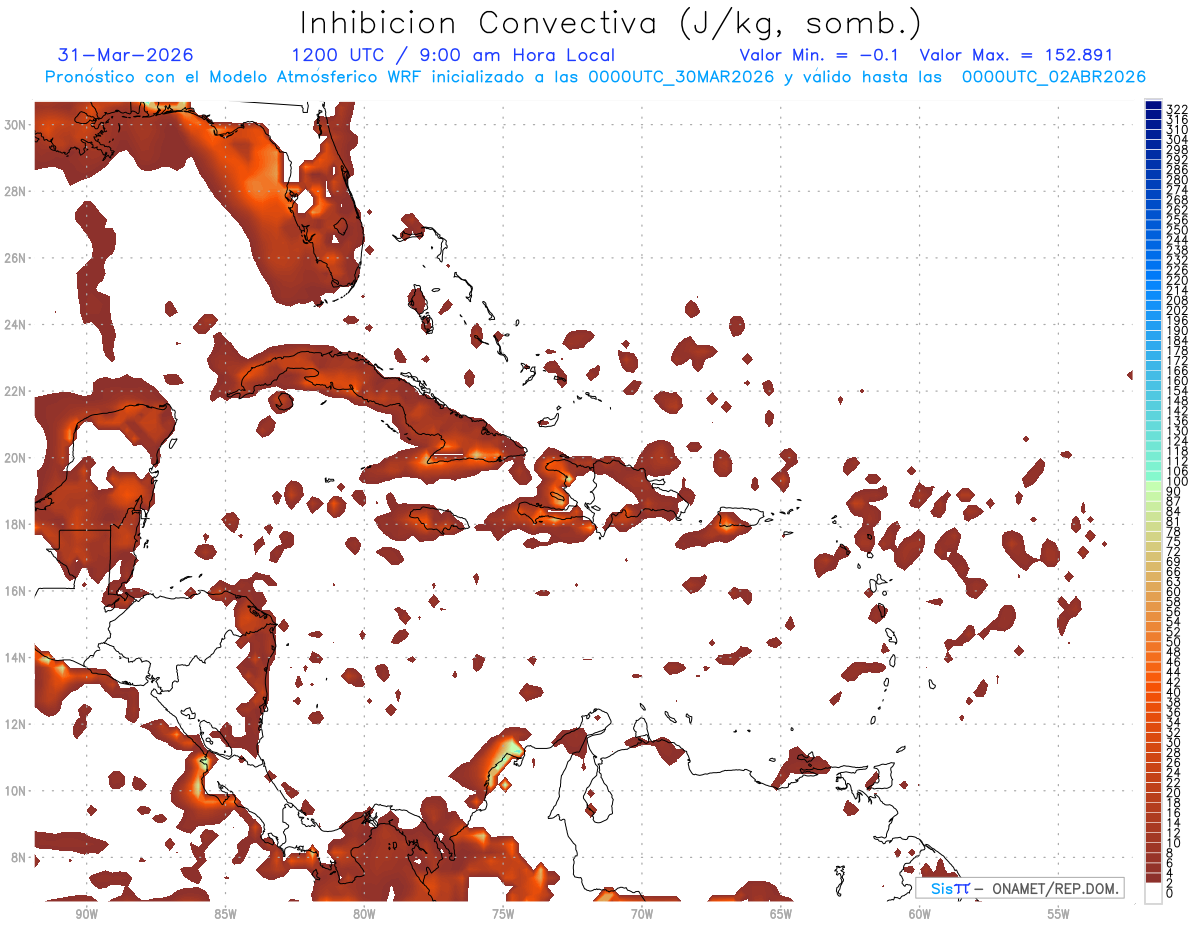This screenshot has height=927, width=1200.
Task: Select the 31-Mar-2026 date label
Action: coord(126,55)
